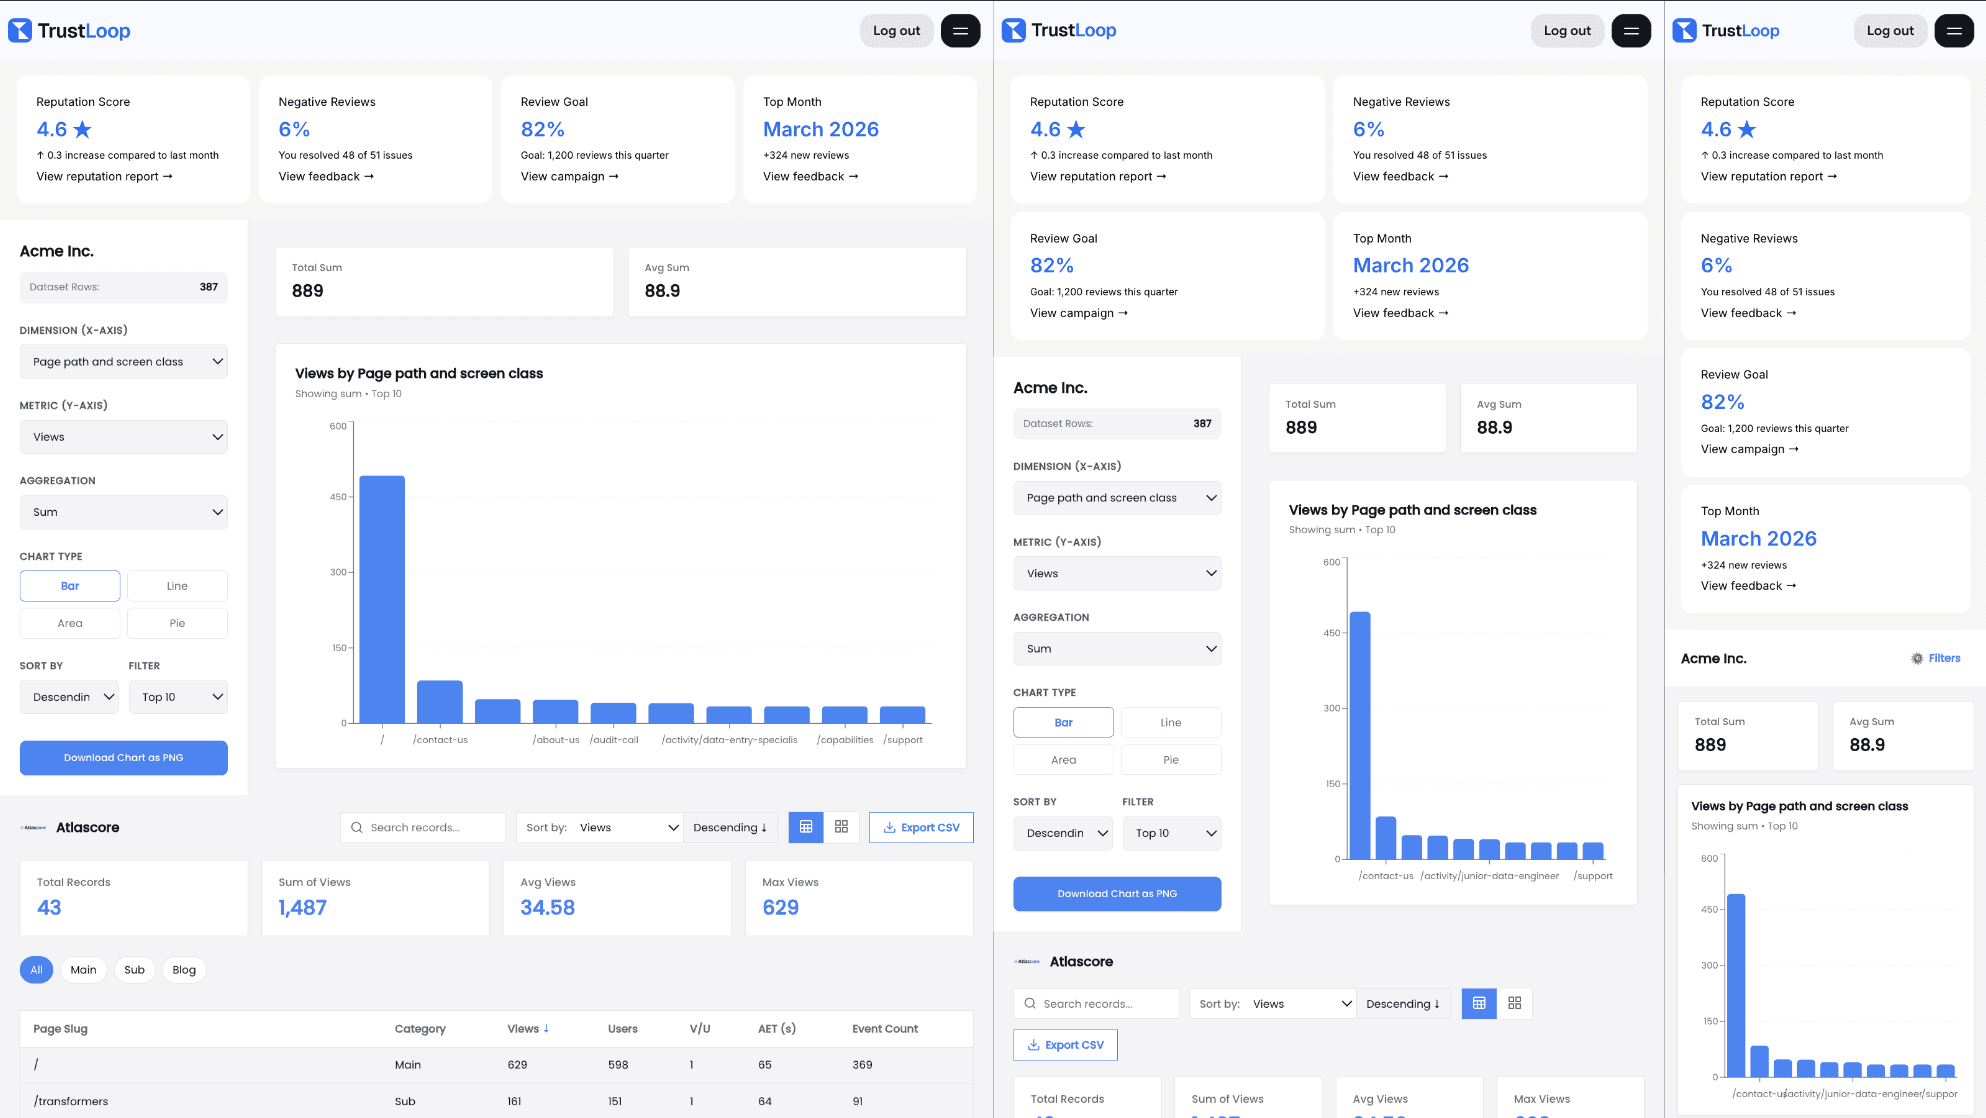
Task: Open the Page path and screen class dropdown
Action: pyautogui.click(x=123, y=361)
